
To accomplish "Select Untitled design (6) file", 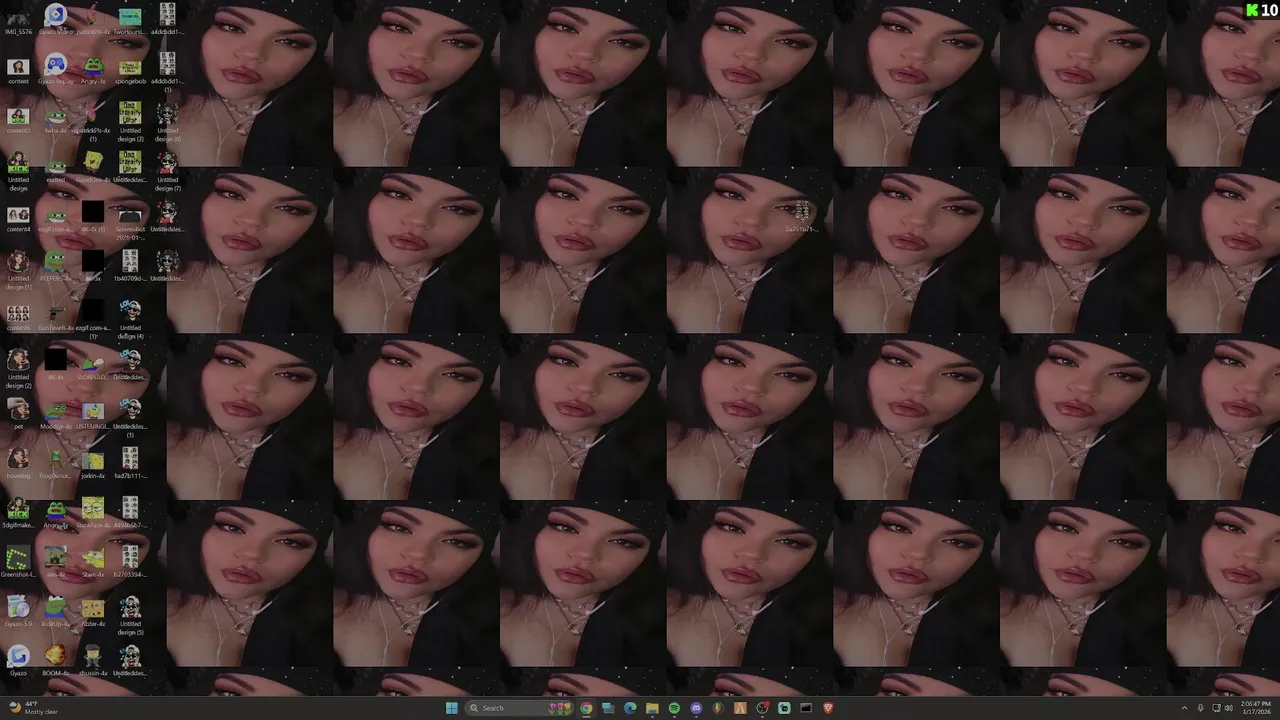I will (167, 120).
